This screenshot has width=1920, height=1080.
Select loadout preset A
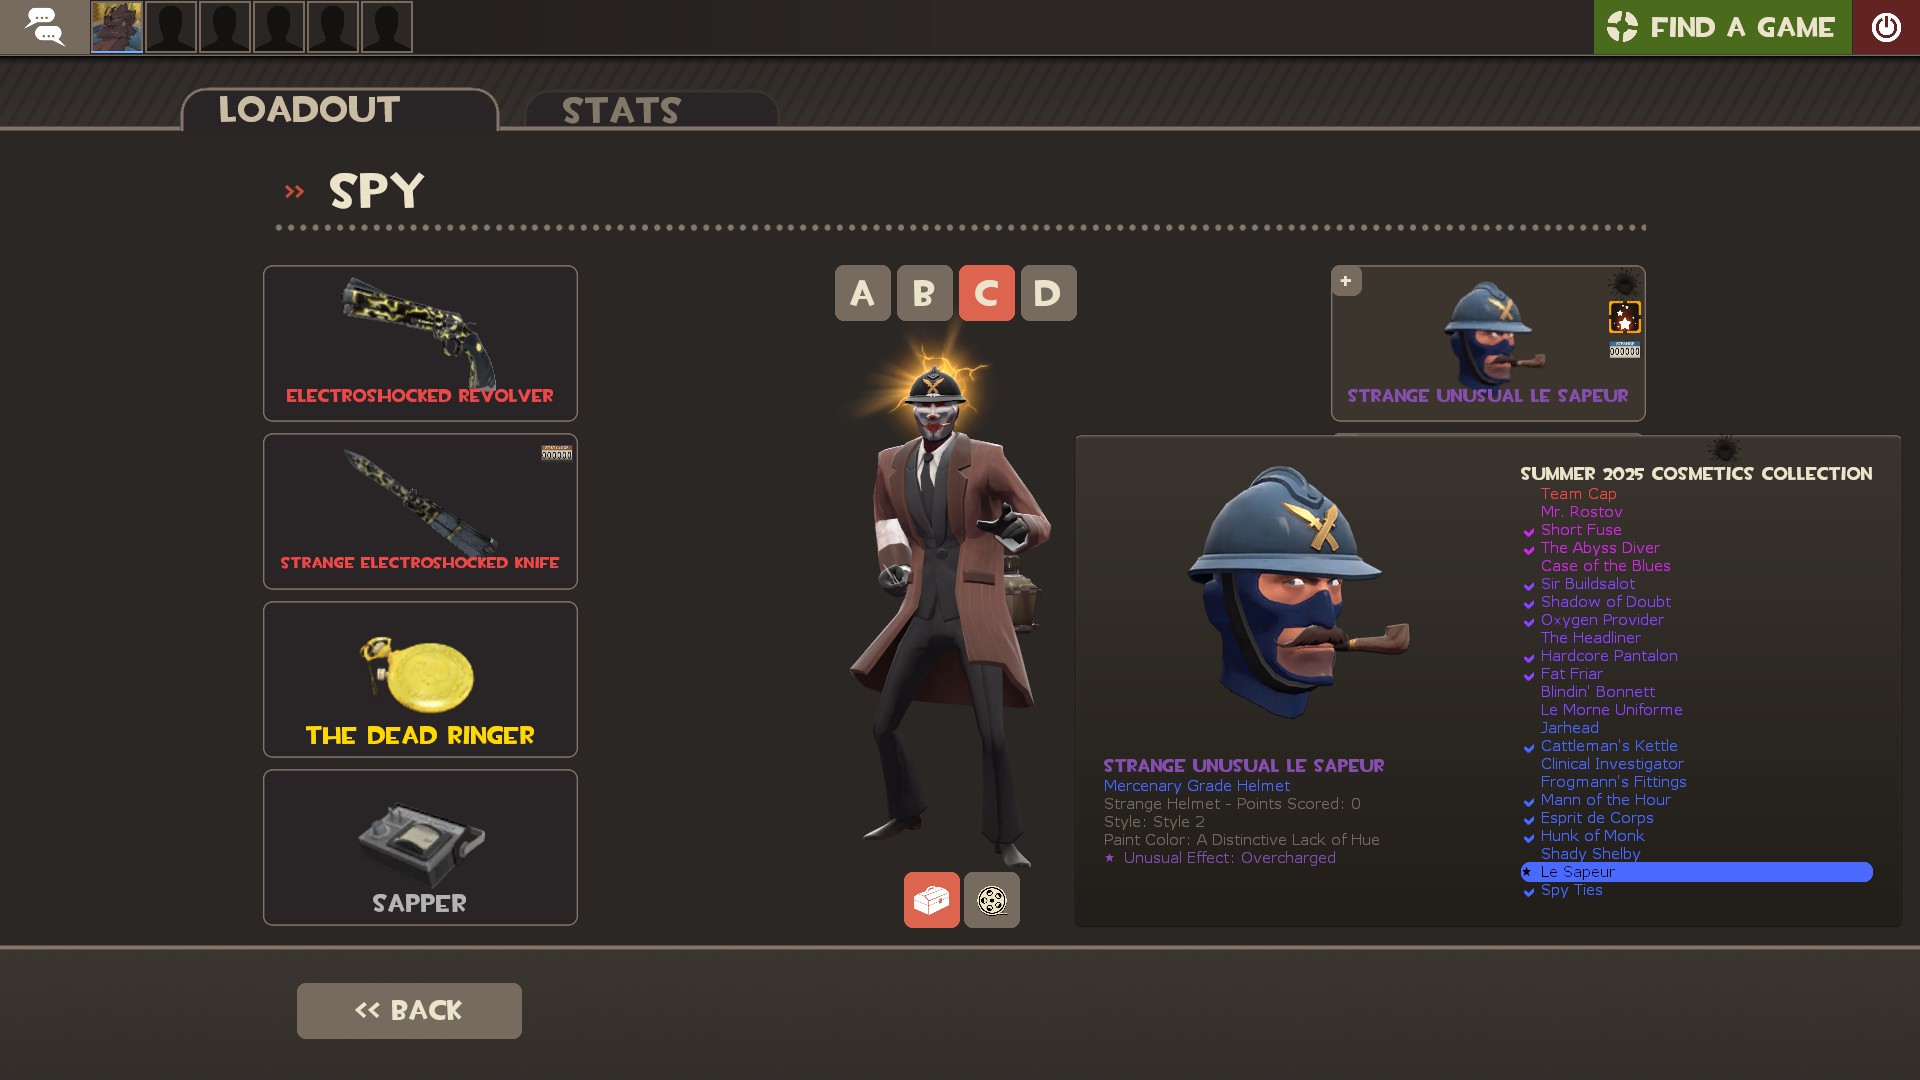click(862, 293)
